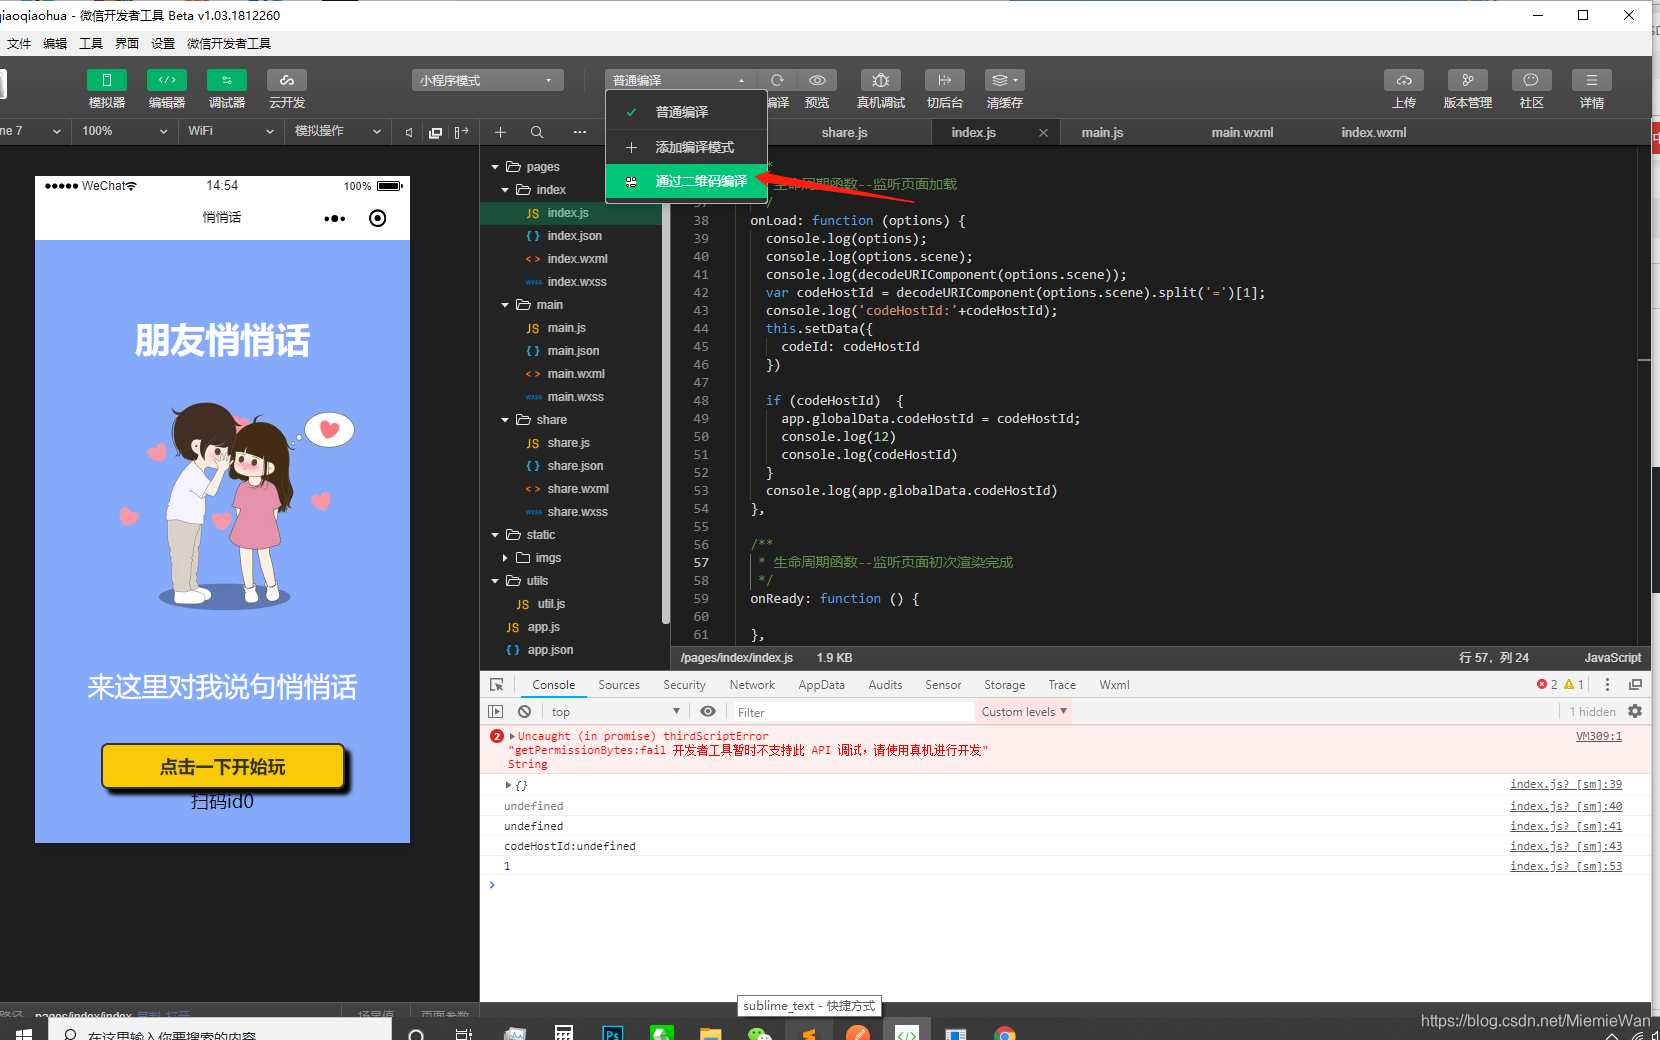Open the 100% zoom dropdown
This screenshot has height=1040, width=1660.
[x=125, y=131]
